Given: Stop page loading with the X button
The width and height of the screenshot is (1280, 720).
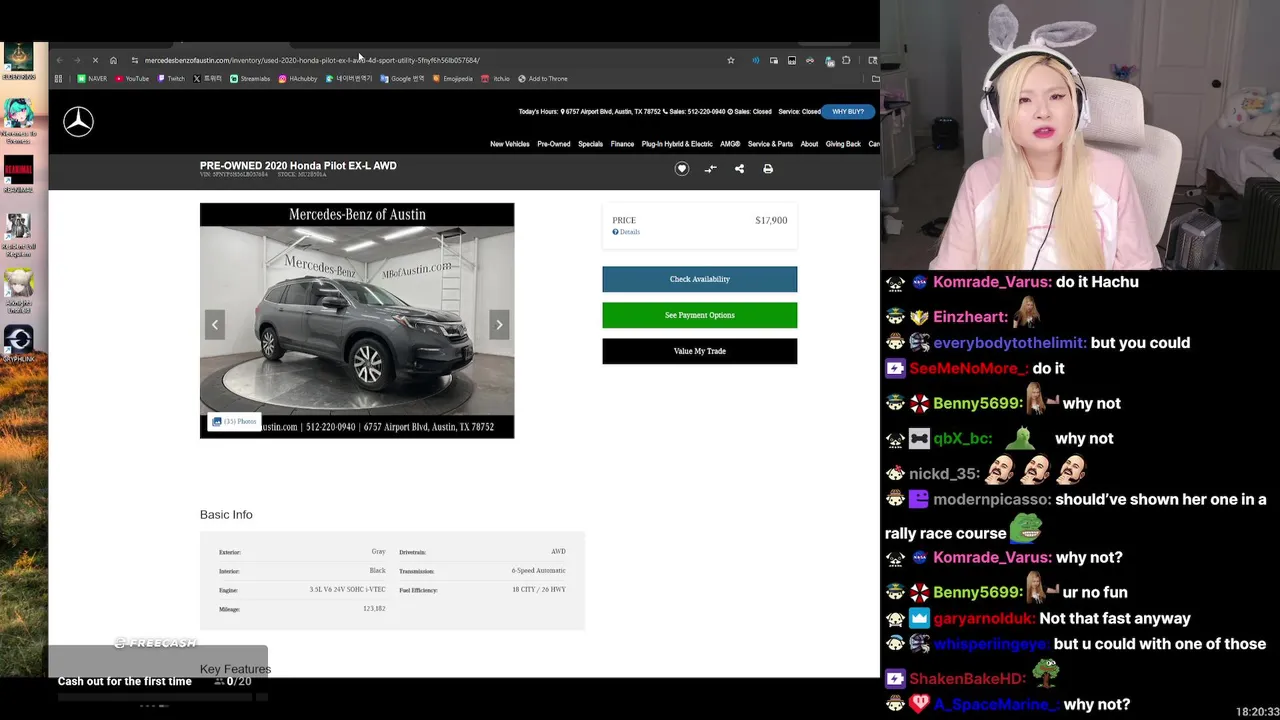Looking at the screenshot, I should point(95,60).
